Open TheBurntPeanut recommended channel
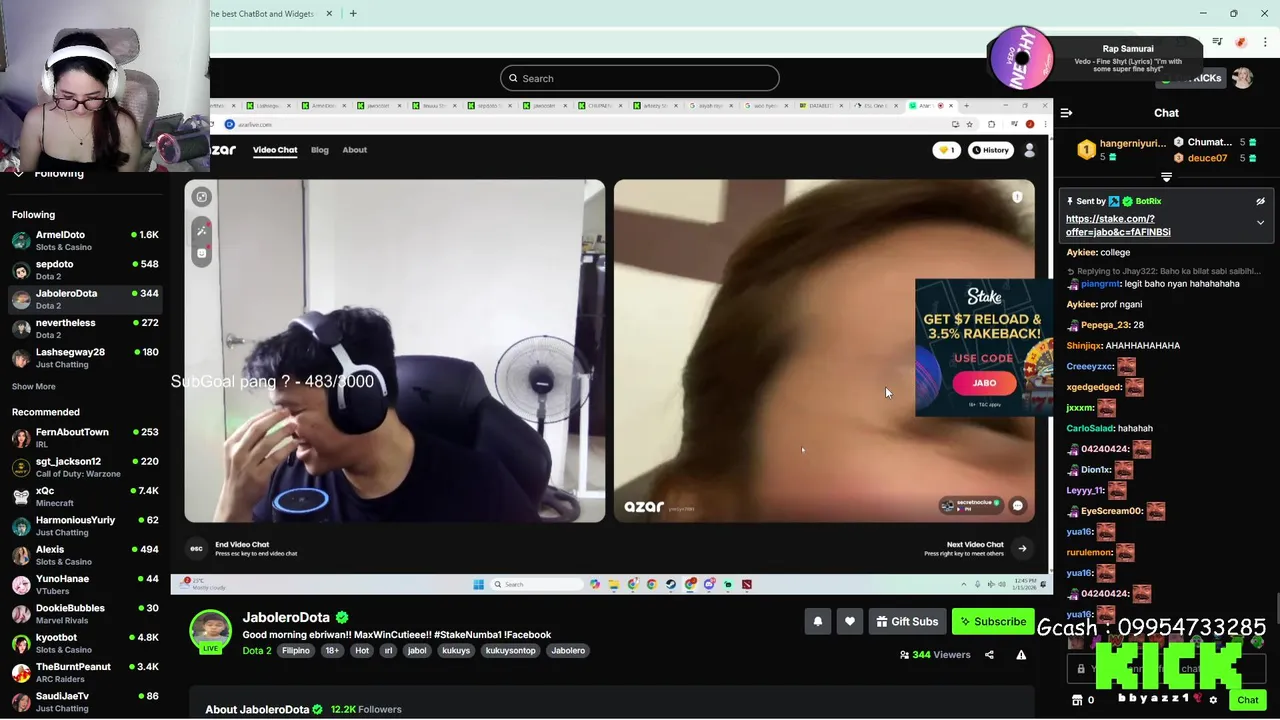Image resolution: width=1280 pixels, height=720 pixels. pos(85,672)
